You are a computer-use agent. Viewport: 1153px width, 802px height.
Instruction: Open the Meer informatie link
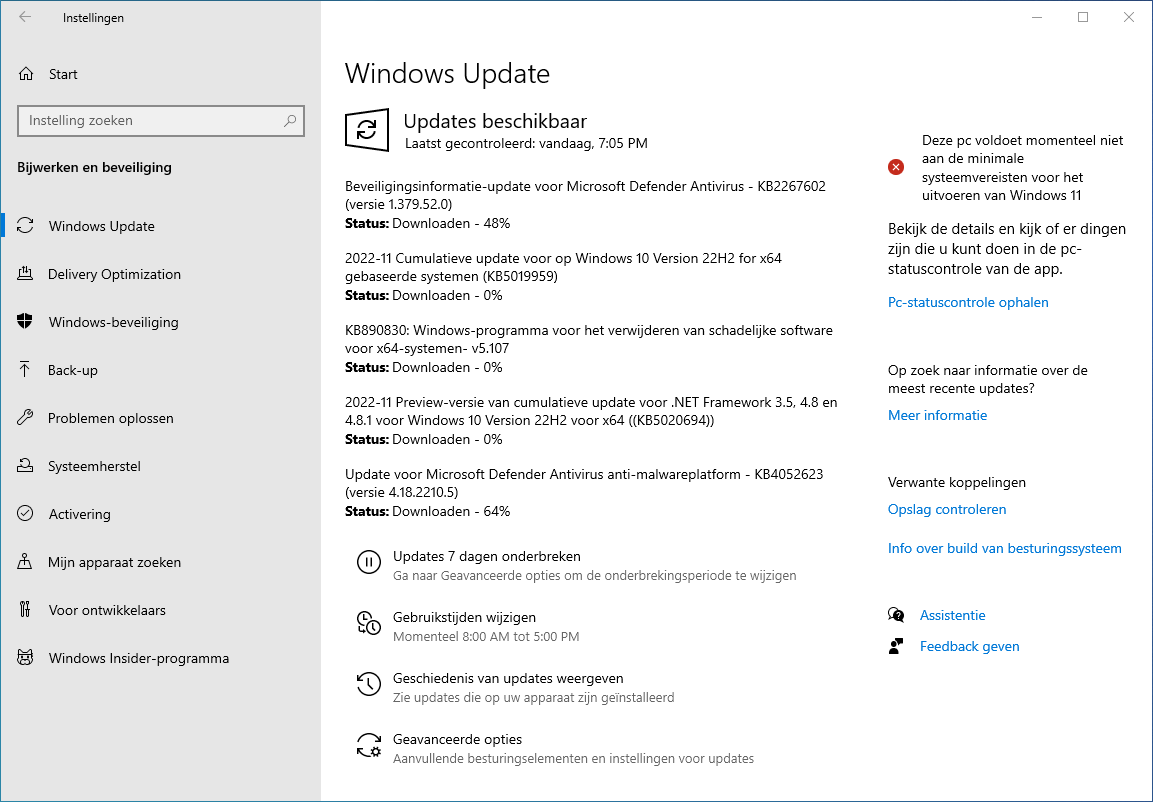point(937,415)
